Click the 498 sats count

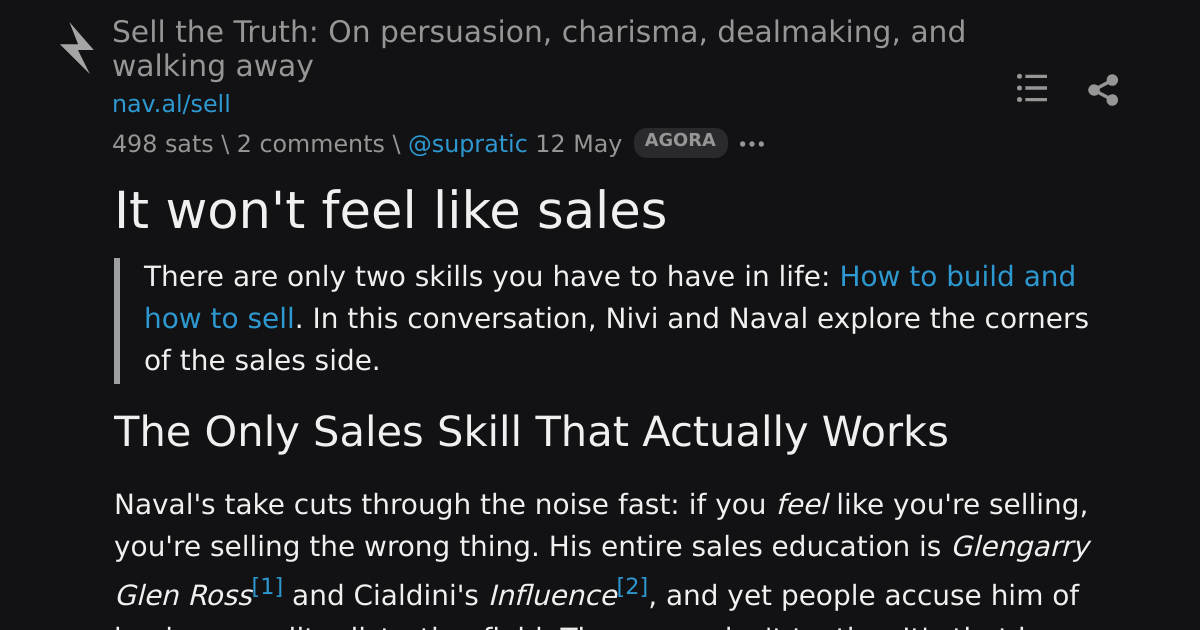(x=163, y=144)
